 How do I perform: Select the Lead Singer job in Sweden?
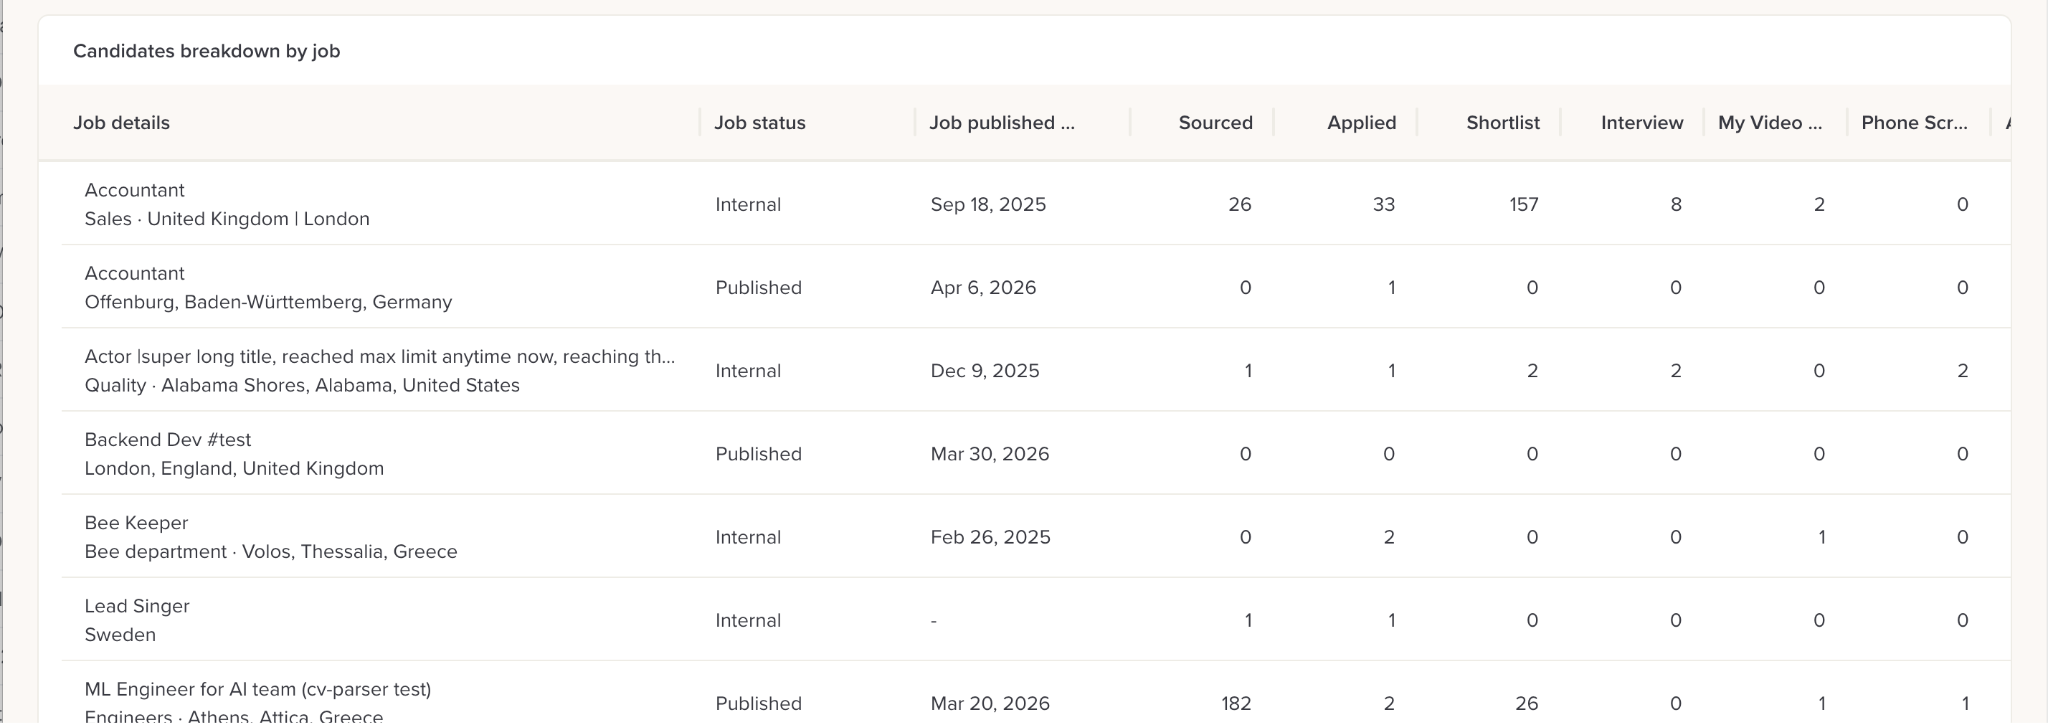[x=137, y=606]
